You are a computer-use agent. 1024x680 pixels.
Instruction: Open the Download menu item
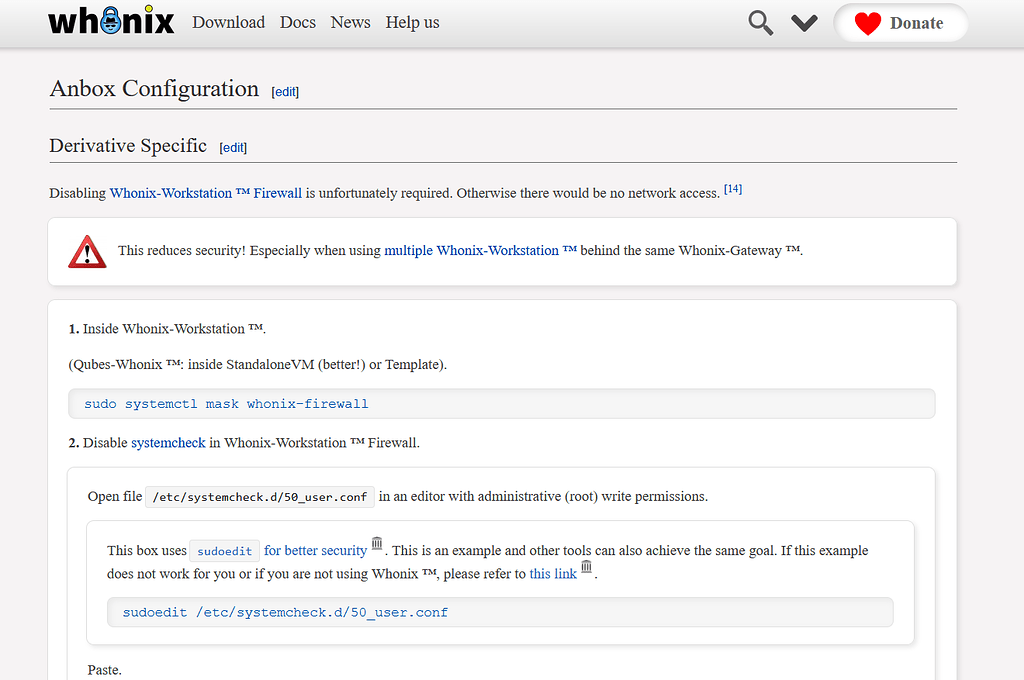pos(228,22)
